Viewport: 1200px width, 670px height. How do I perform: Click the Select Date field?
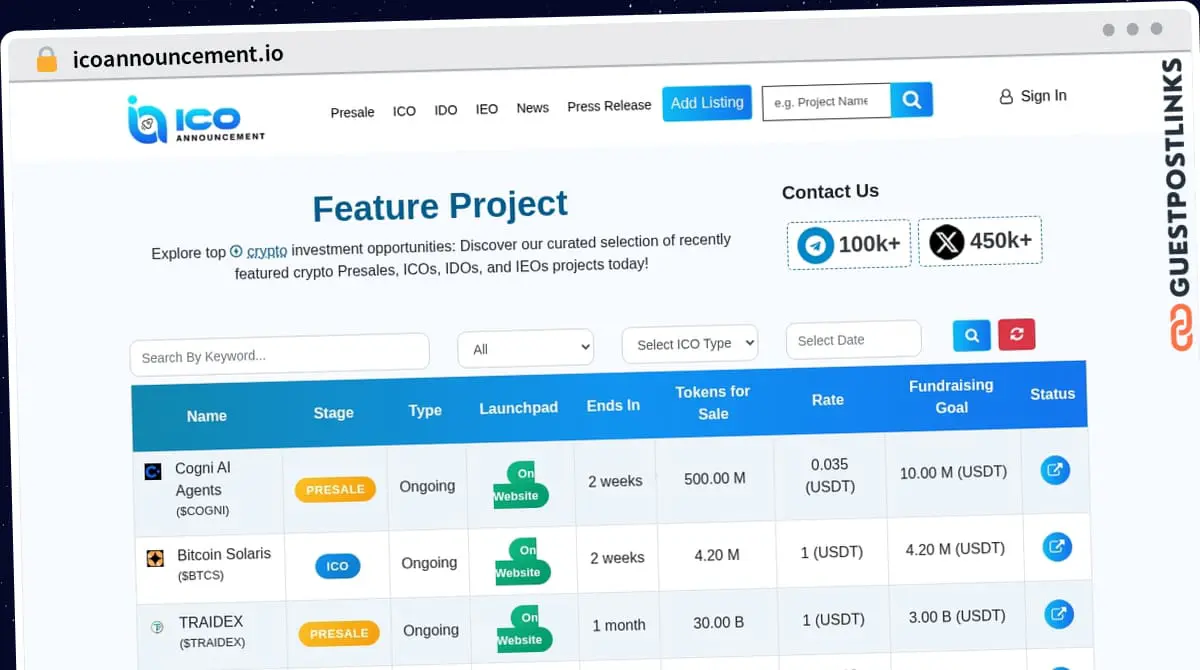point(853,340)
